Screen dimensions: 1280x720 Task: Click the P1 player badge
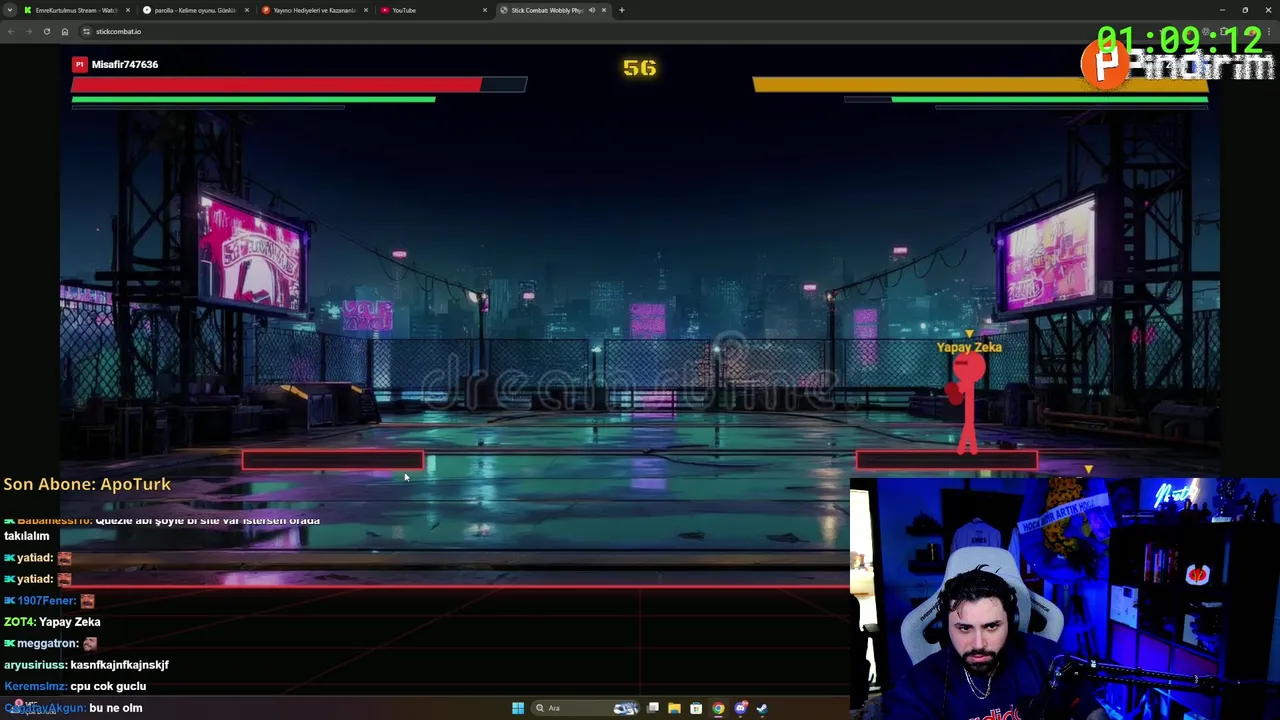click(79, 64)
